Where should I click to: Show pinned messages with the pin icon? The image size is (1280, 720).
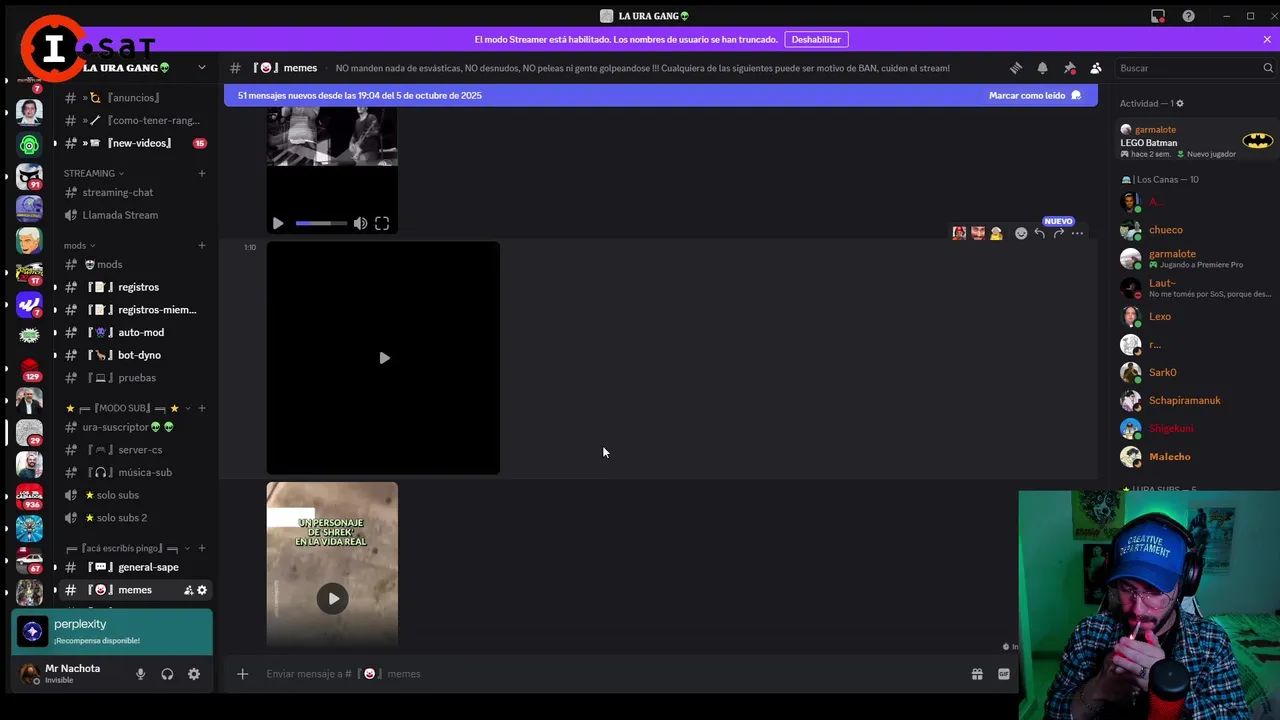[1070, 68]
